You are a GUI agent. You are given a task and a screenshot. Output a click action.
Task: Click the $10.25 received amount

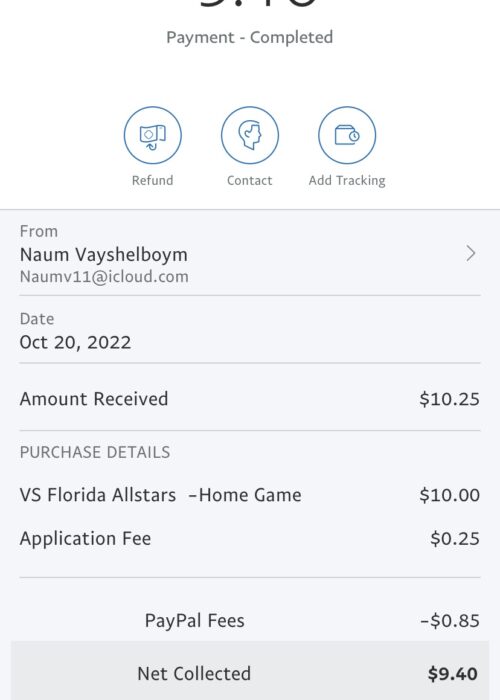click(450, 399)
